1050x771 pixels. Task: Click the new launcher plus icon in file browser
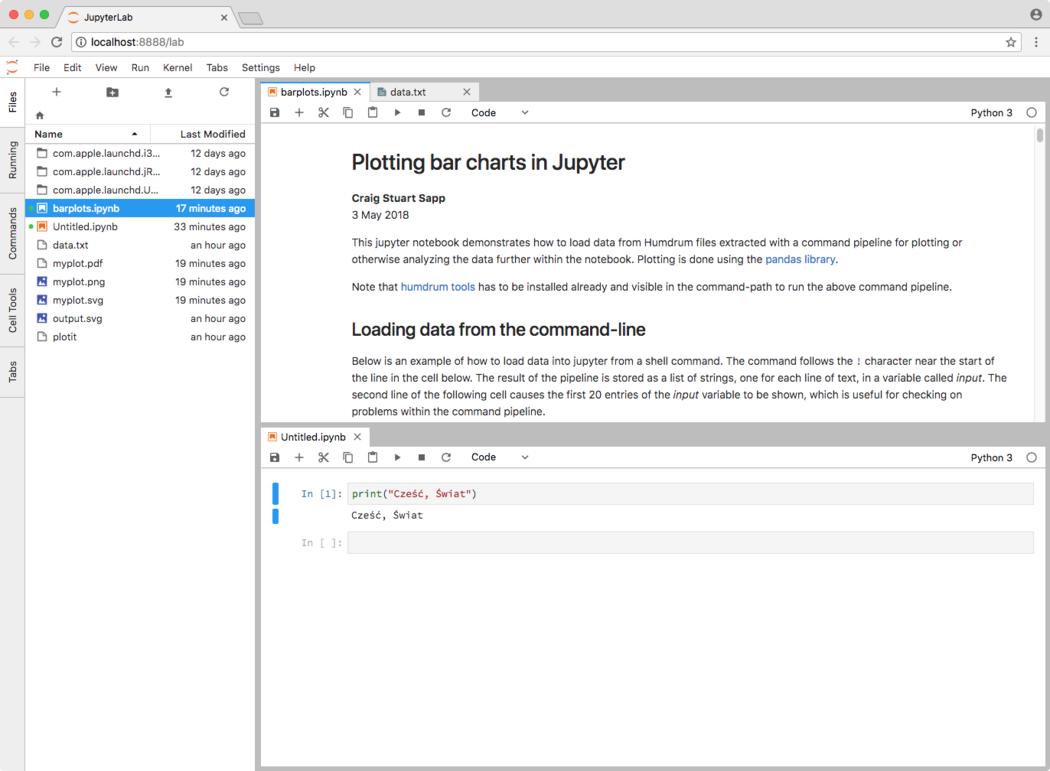[56, 92]
